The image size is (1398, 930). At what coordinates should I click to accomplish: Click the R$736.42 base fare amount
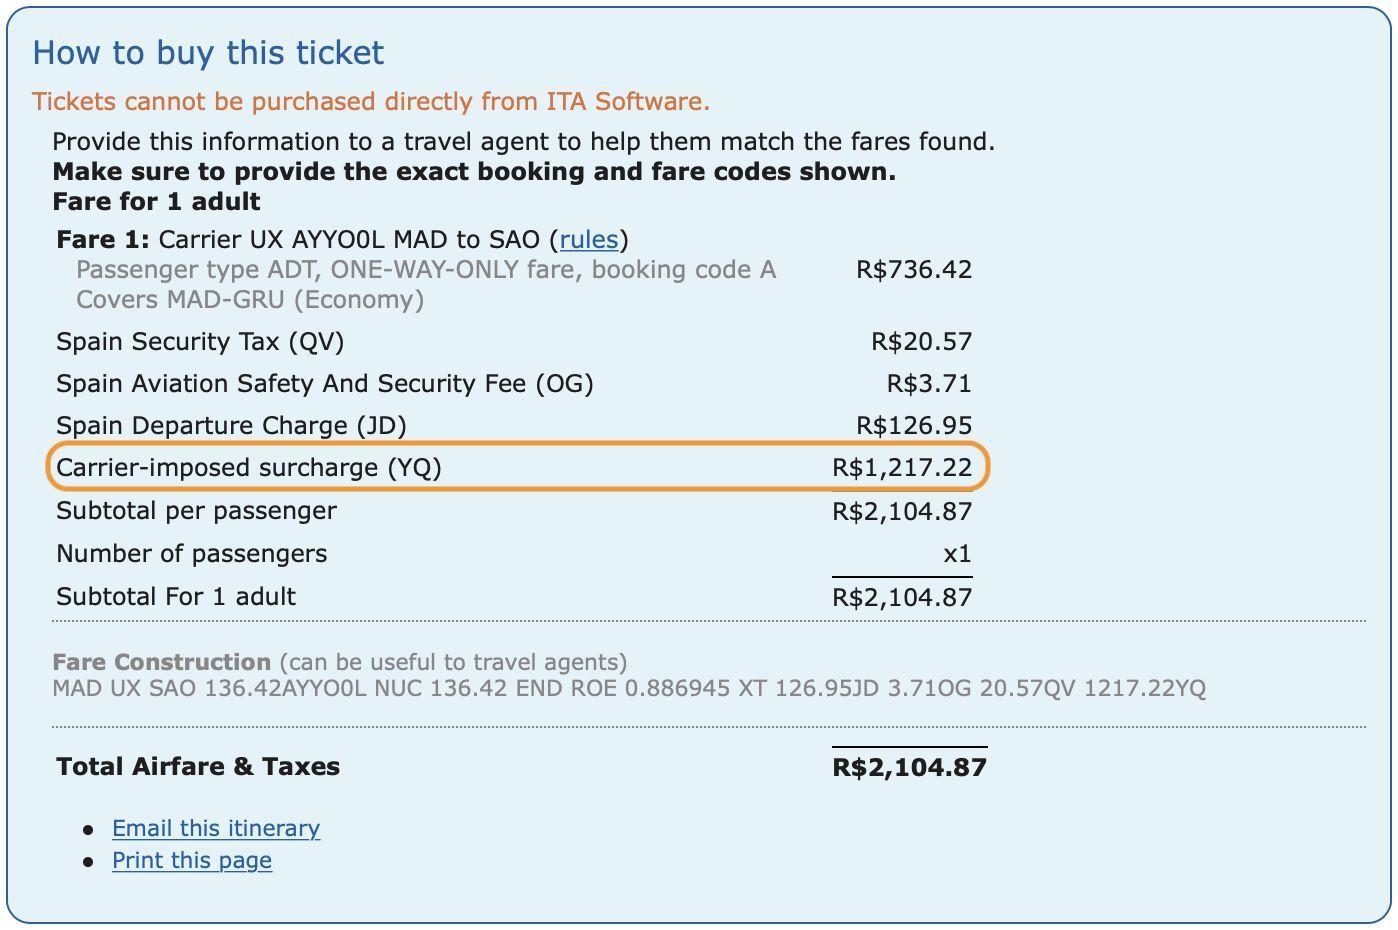pyautogui.click(x=914, y=270)
